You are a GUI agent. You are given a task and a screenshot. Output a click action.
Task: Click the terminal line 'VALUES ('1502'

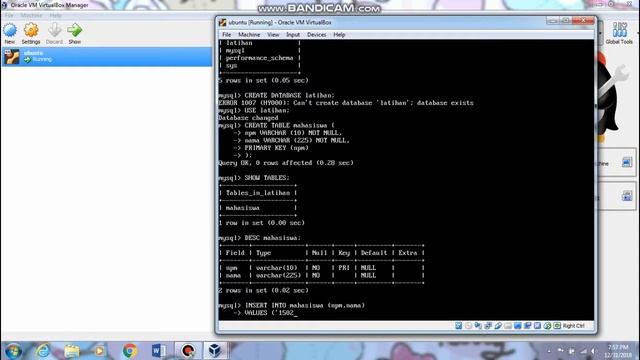coord(269,313)
